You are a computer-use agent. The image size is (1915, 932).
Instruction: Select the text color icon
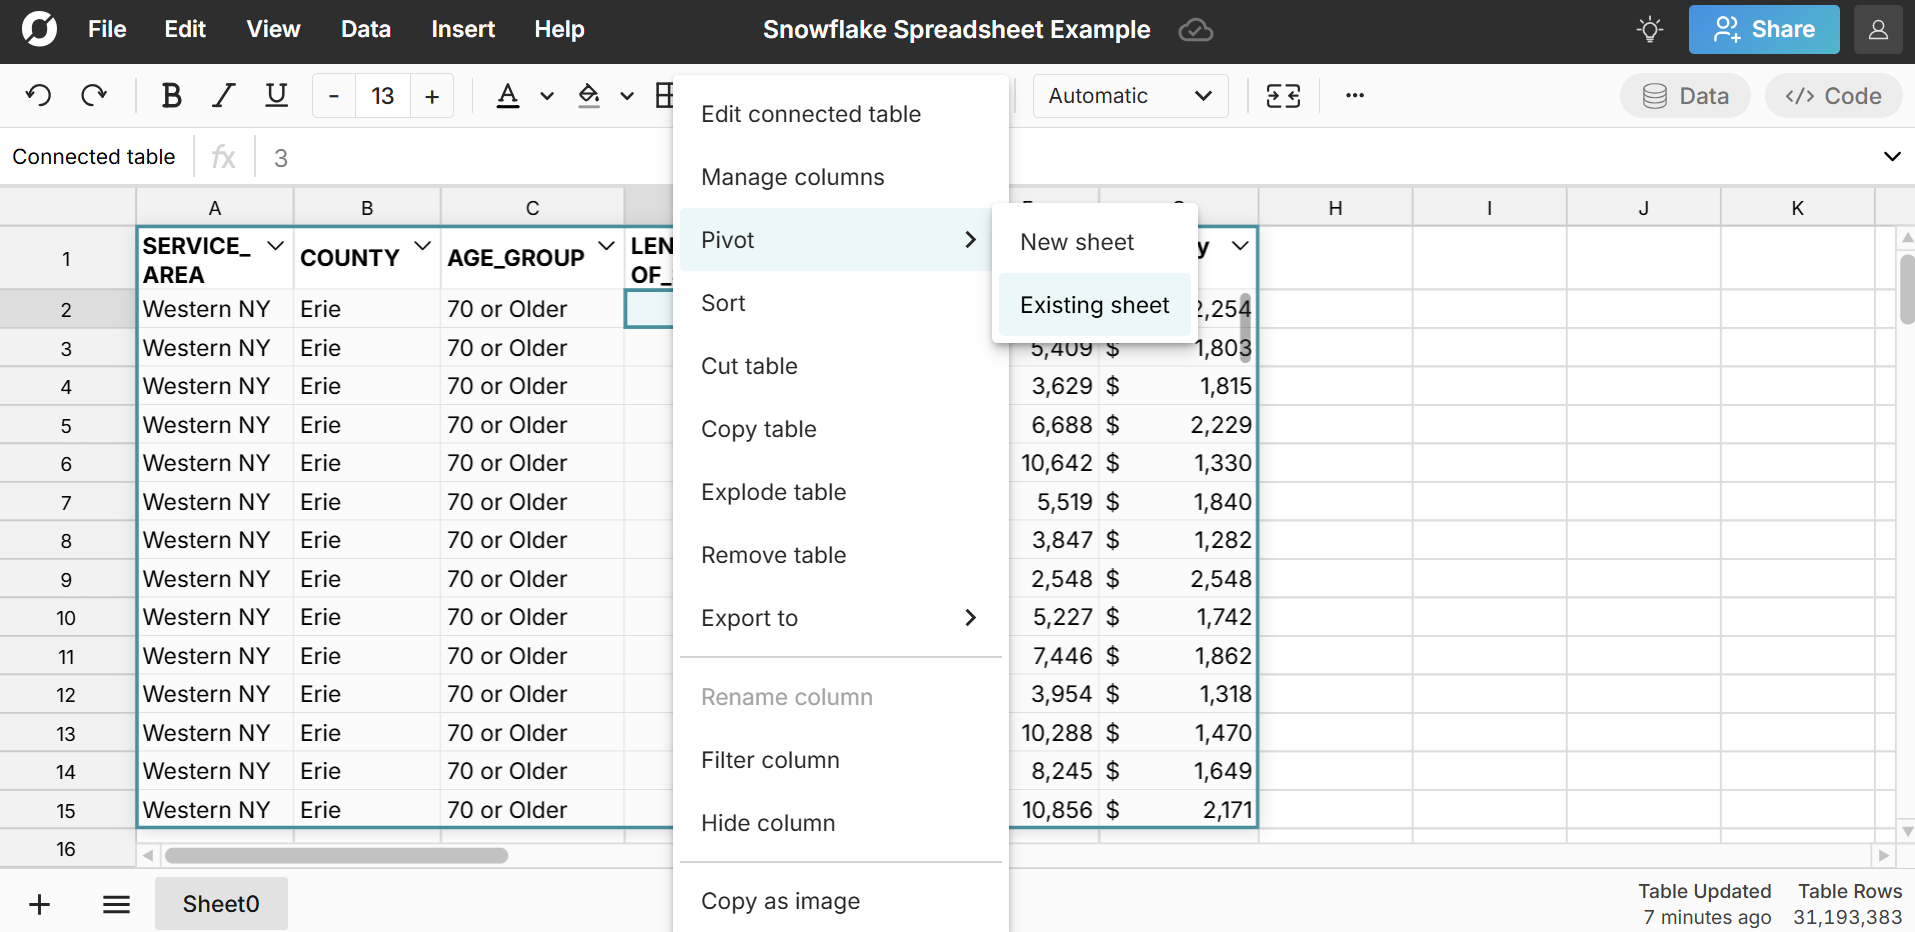508,95
